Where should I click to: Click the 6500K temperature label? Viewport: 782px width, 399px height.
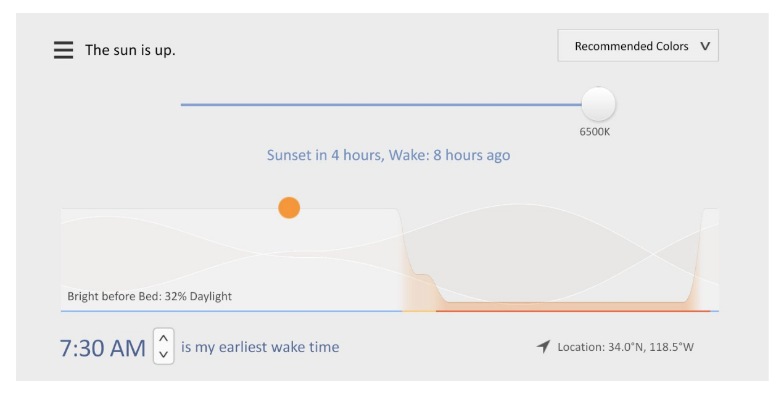(594, 132)
